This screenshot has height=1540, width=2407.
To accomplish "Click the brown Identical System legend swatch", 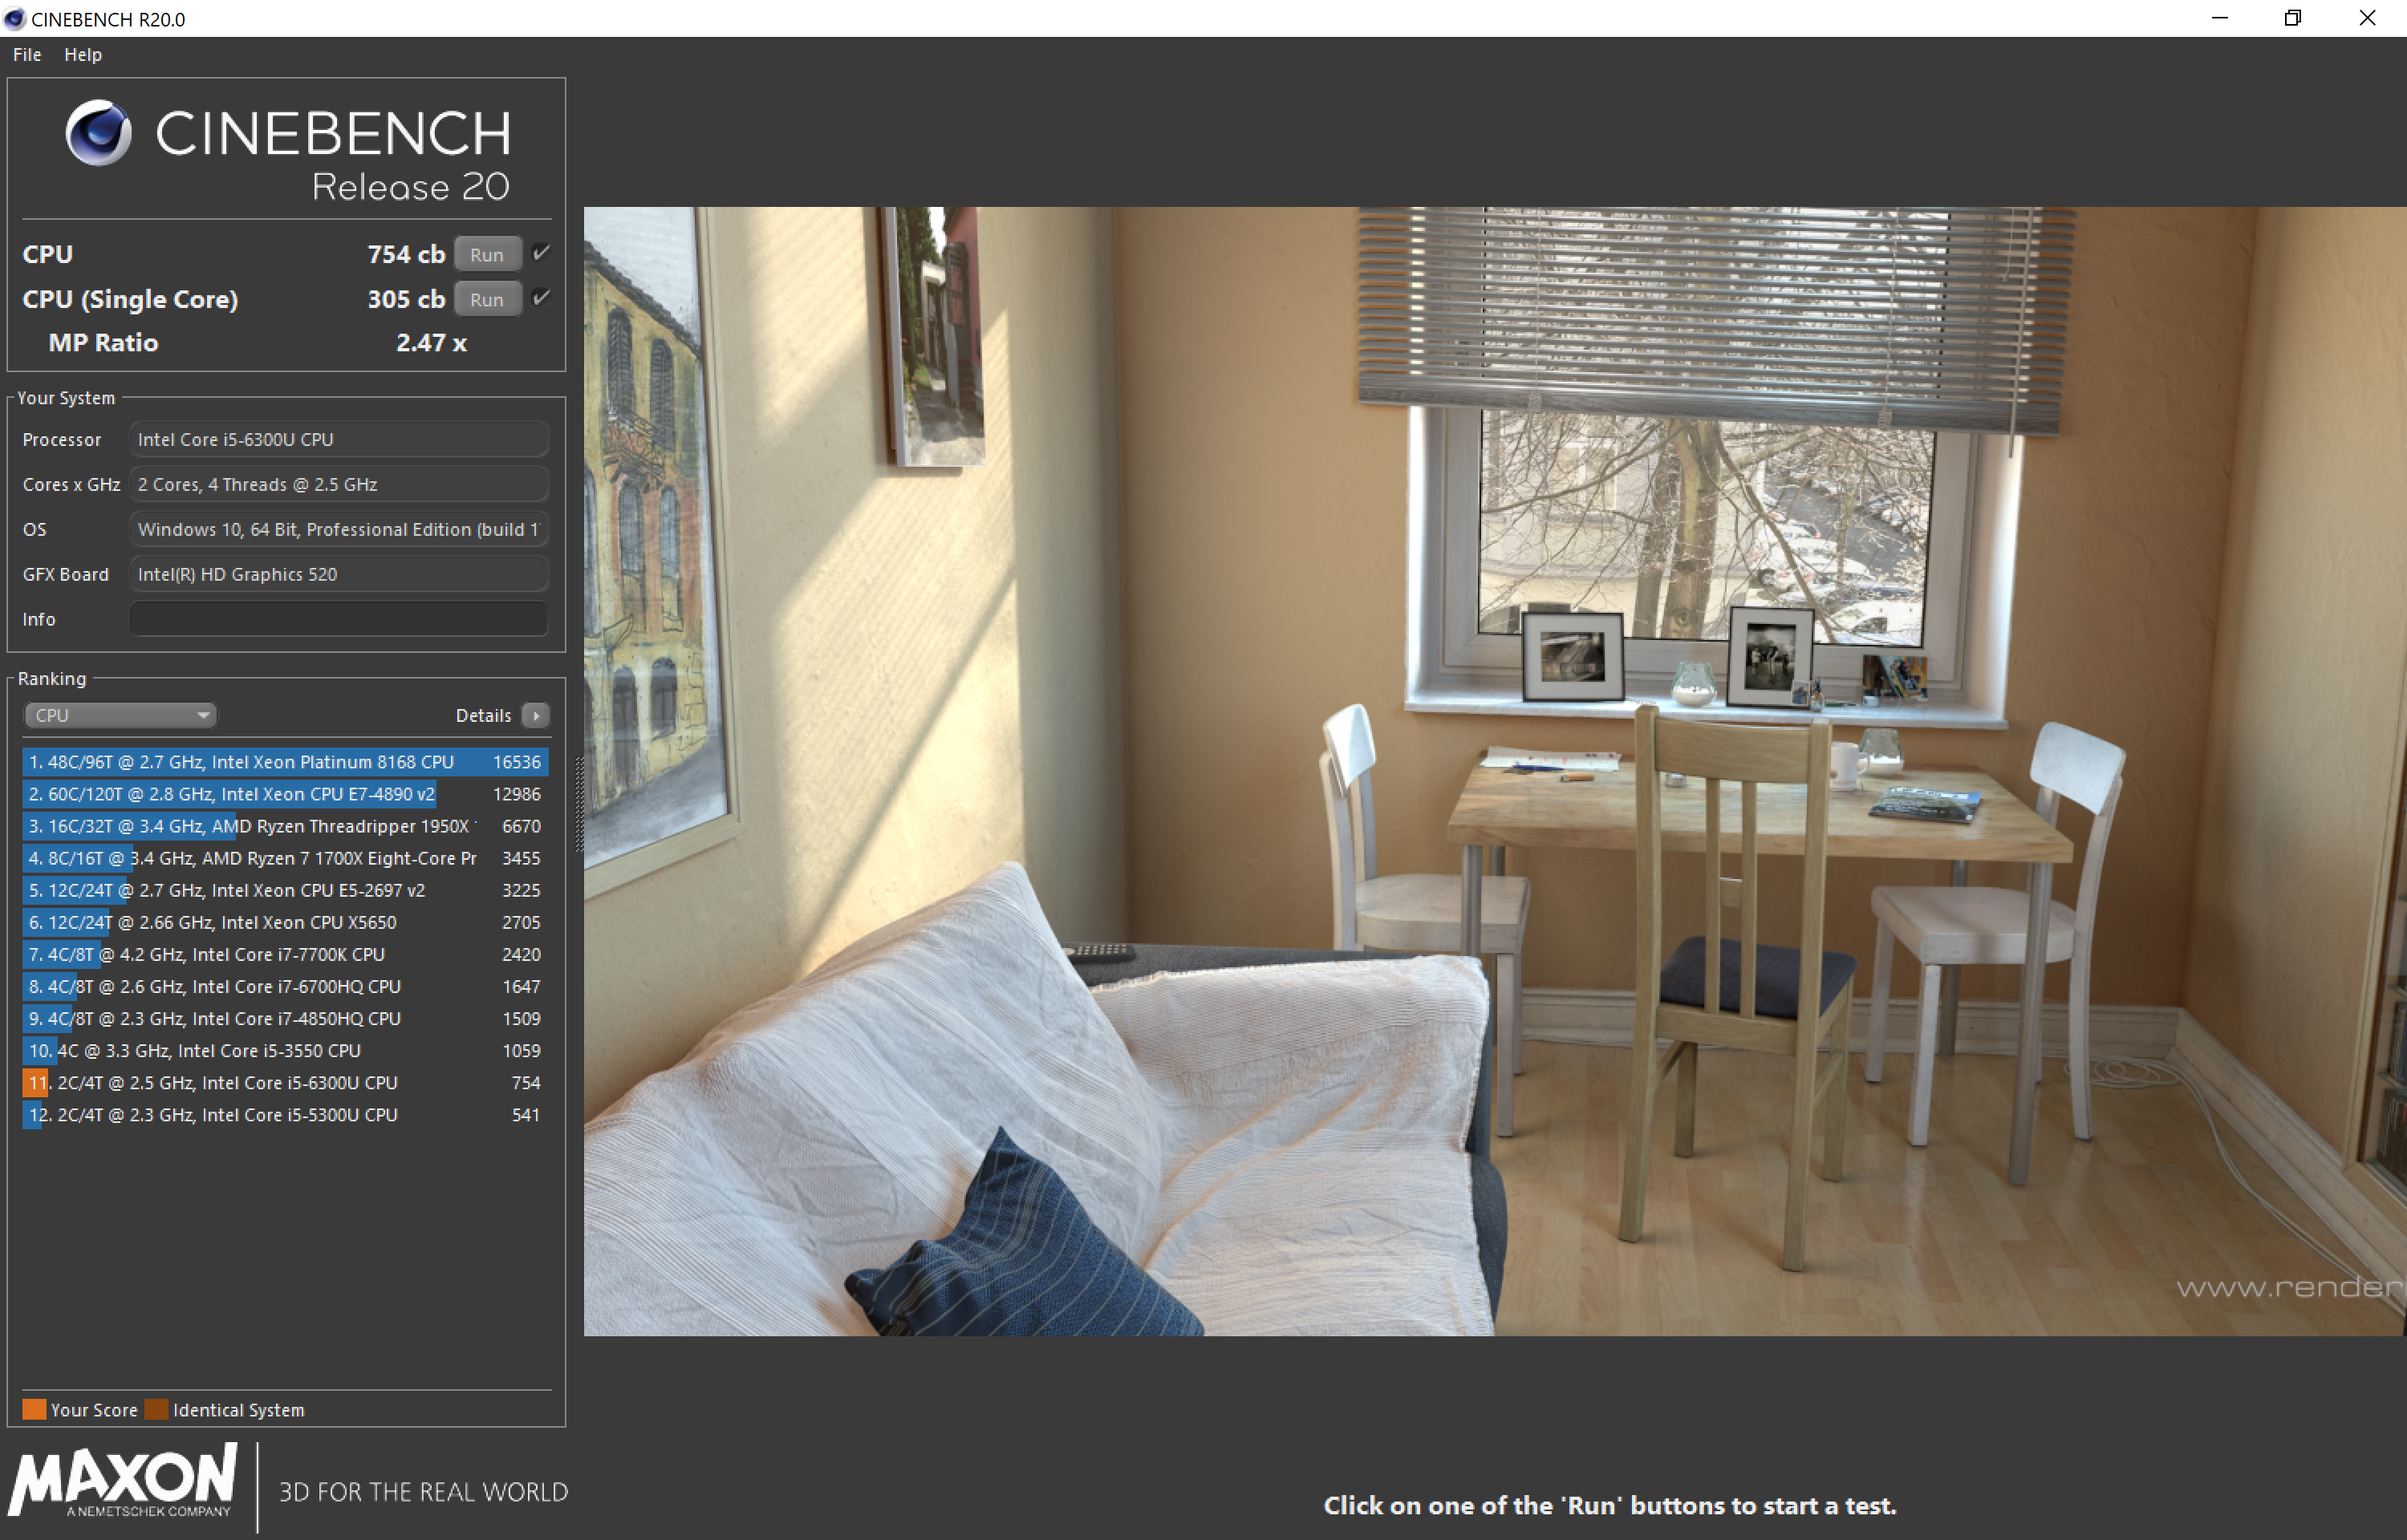I will (x=156, y=1409).
